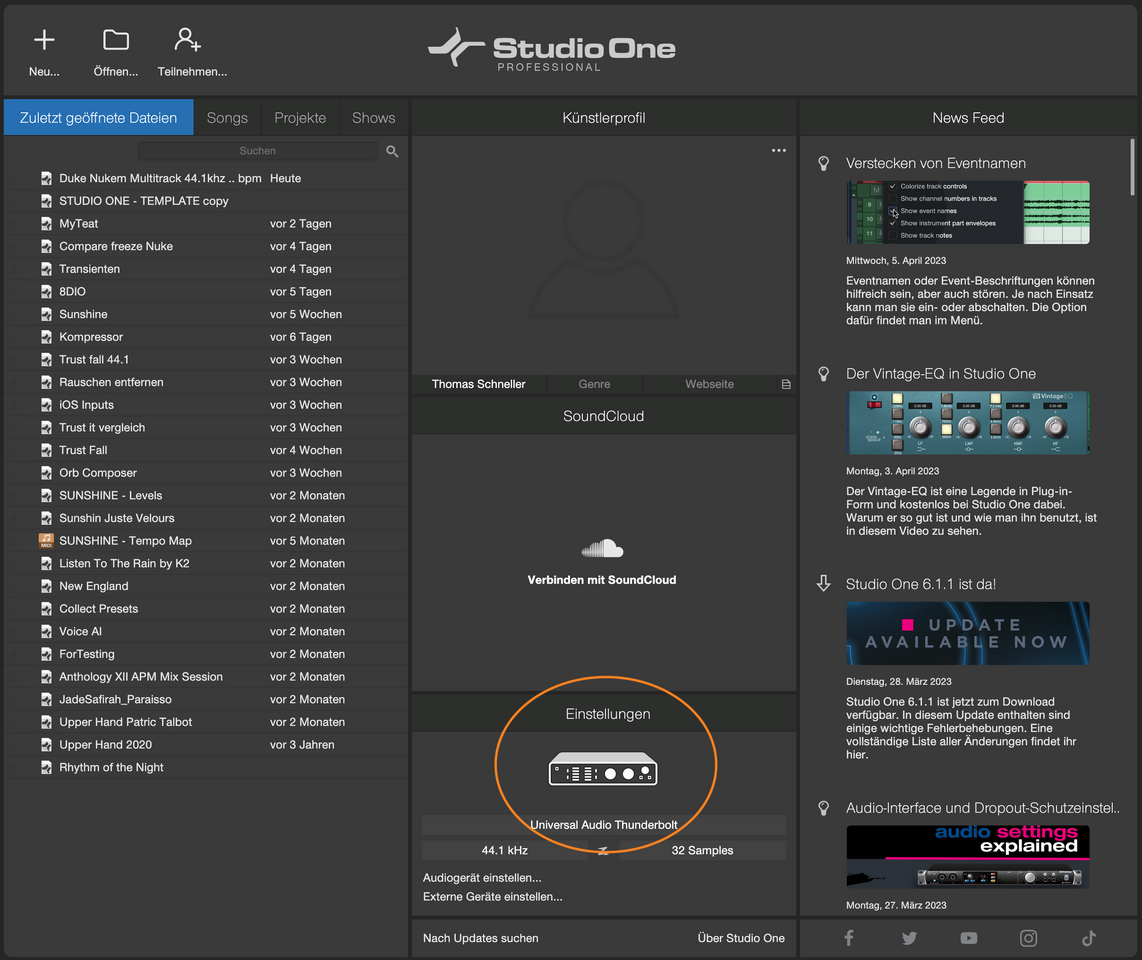Image resolution: width=1142 pixels, height=960 pixels.
Task: Select the Compare freeze Nuke file
Action: (x=205, y=246)
